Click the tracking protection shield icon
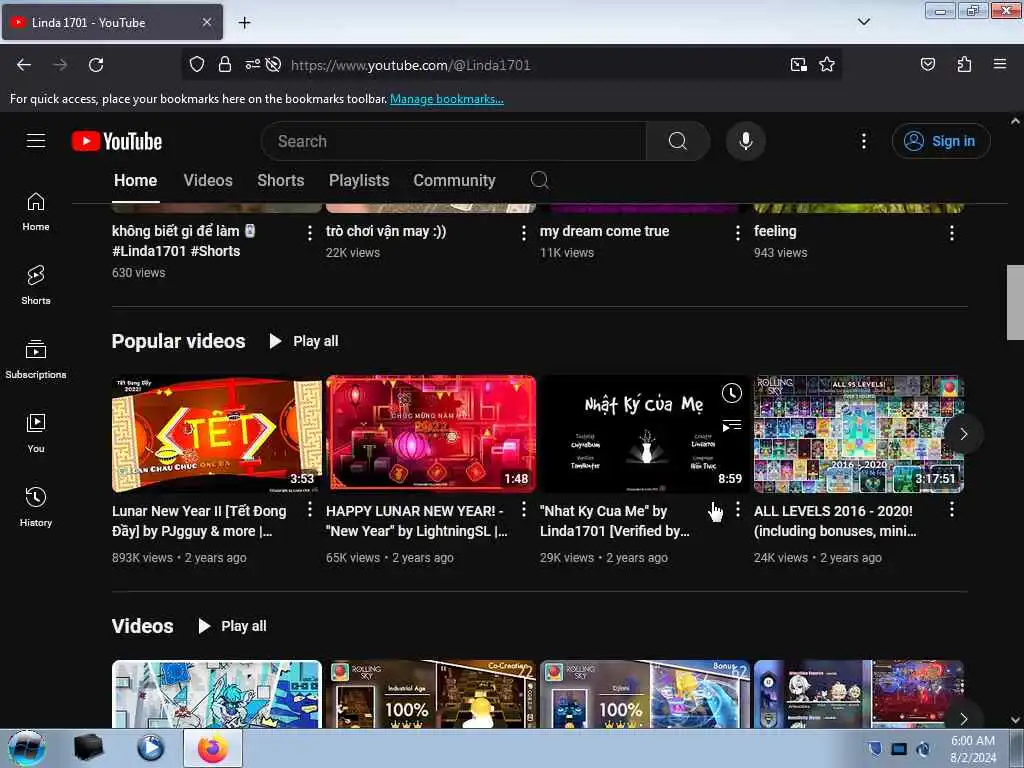The height and width of the screenshot is (768, 1024). (x=197, y=64)
